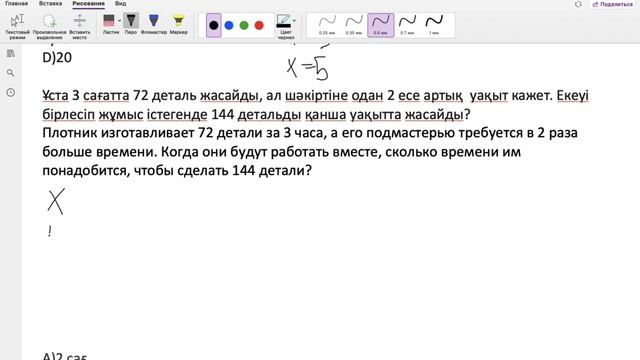
Task: Set pen thickness to 0.35 мм
Action: (353, 25)
